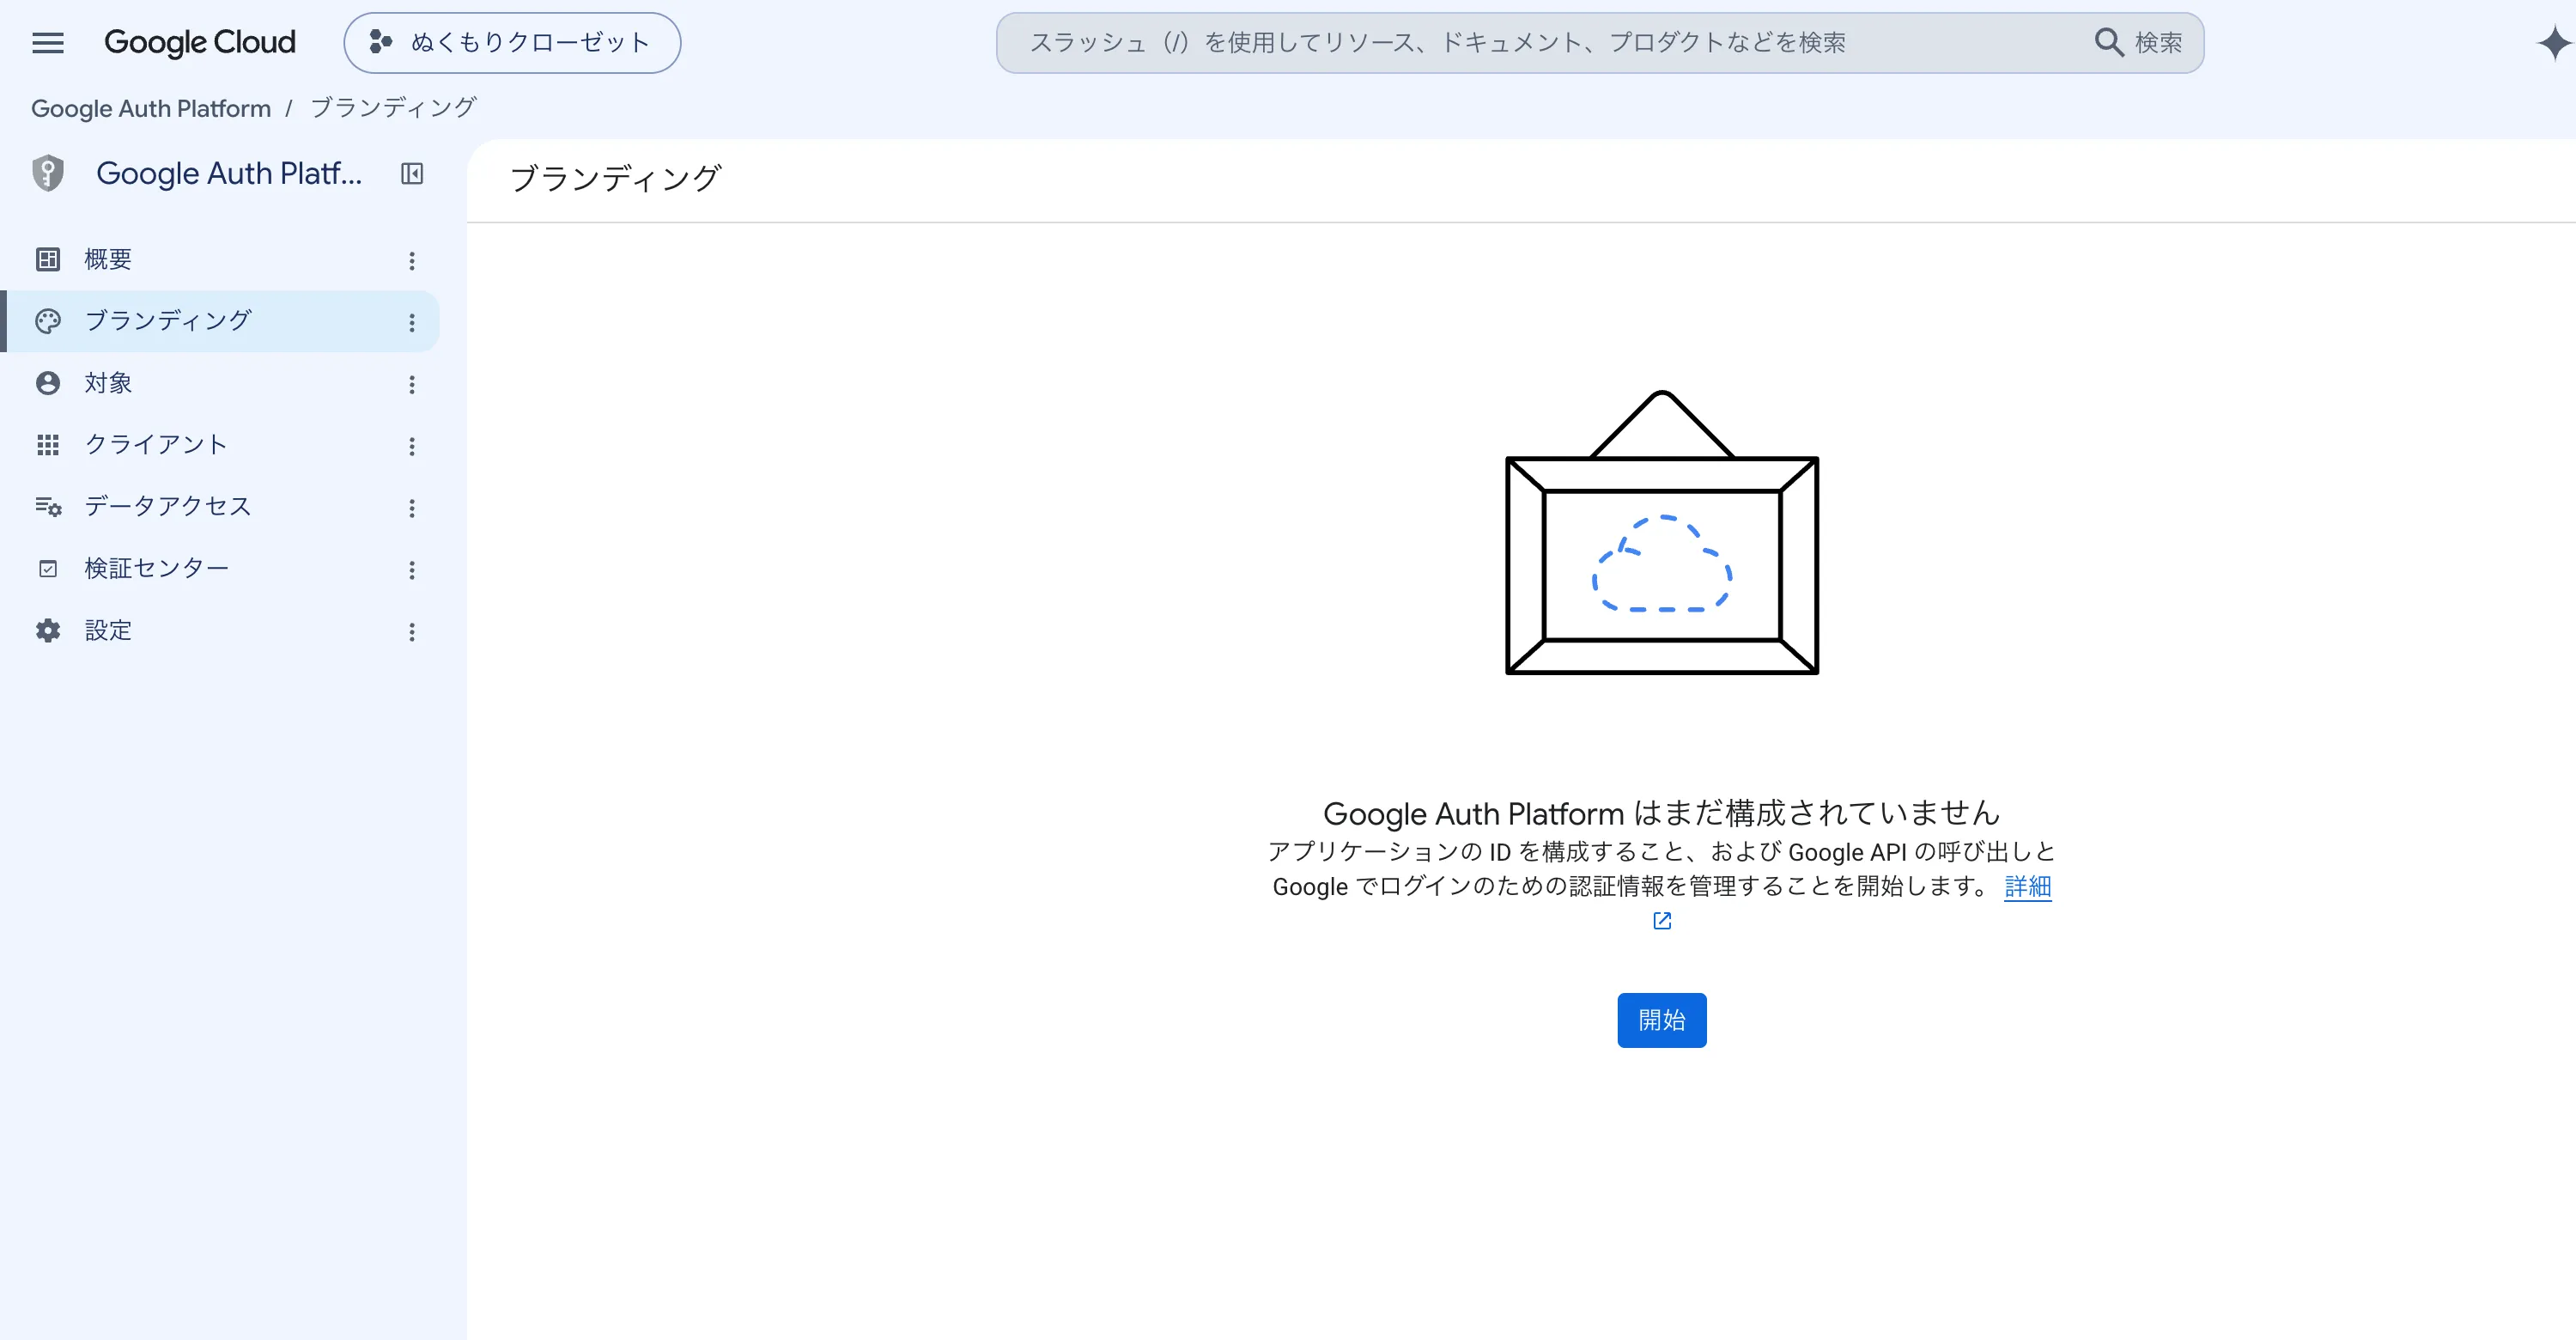Screen dimensions: 2576x1340
Task: Click the blue 開始 button
Action: (1662, 1020)
